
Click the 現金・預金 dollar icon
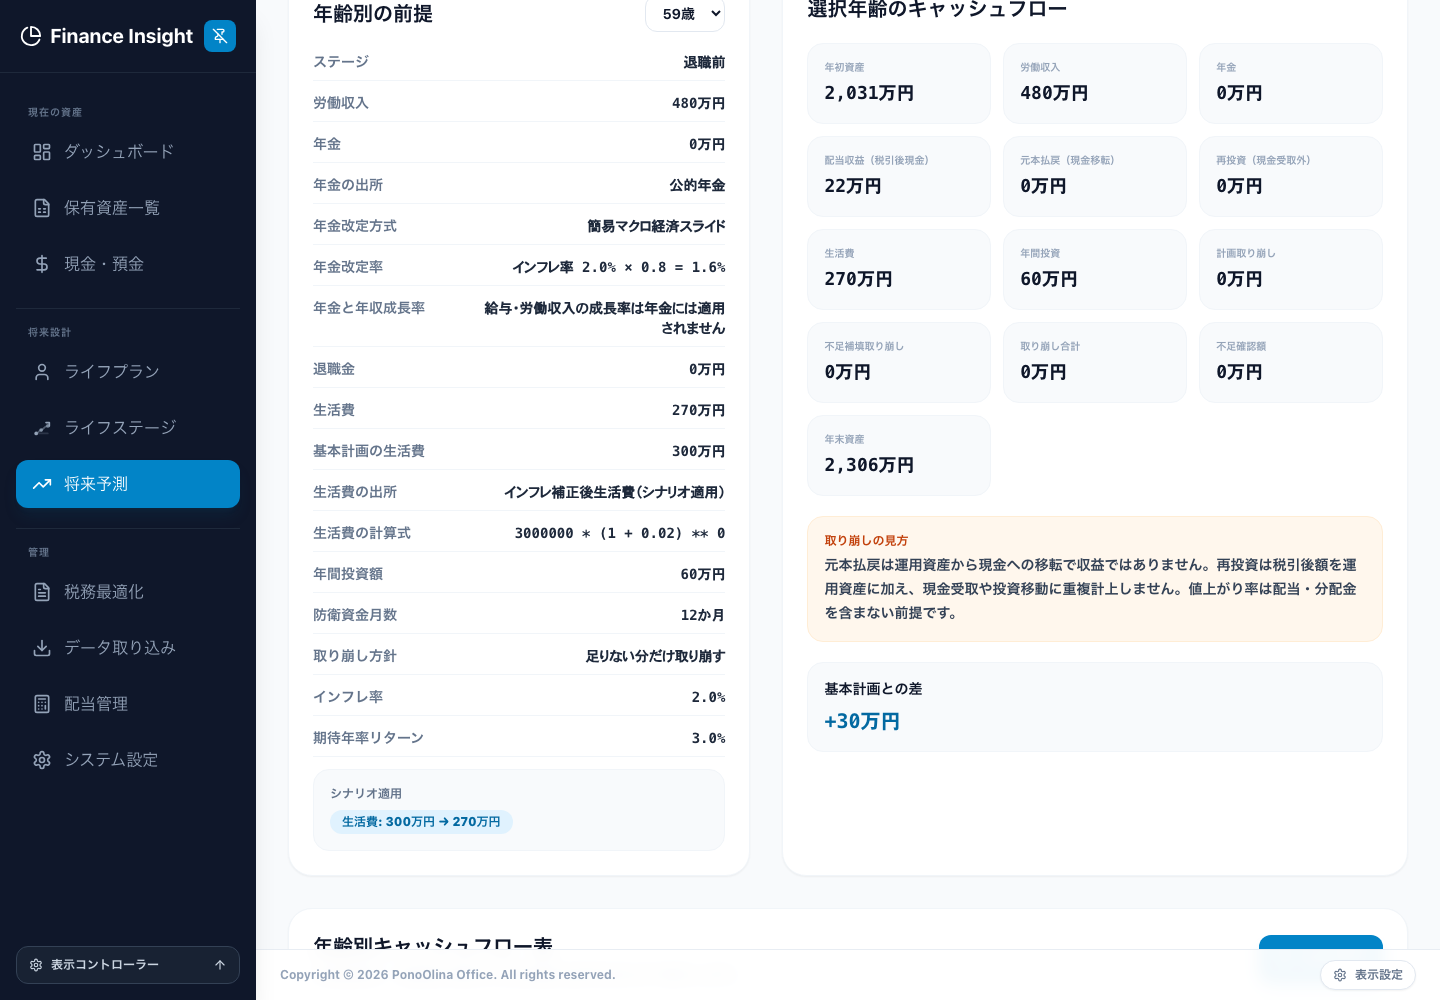[x=42, y=264]
